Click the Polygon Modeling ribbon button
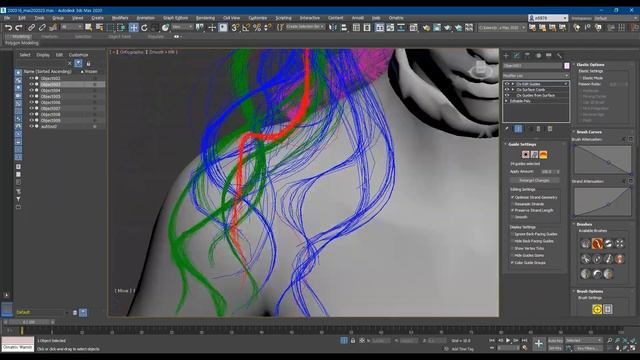 click(x=22, y=43)
